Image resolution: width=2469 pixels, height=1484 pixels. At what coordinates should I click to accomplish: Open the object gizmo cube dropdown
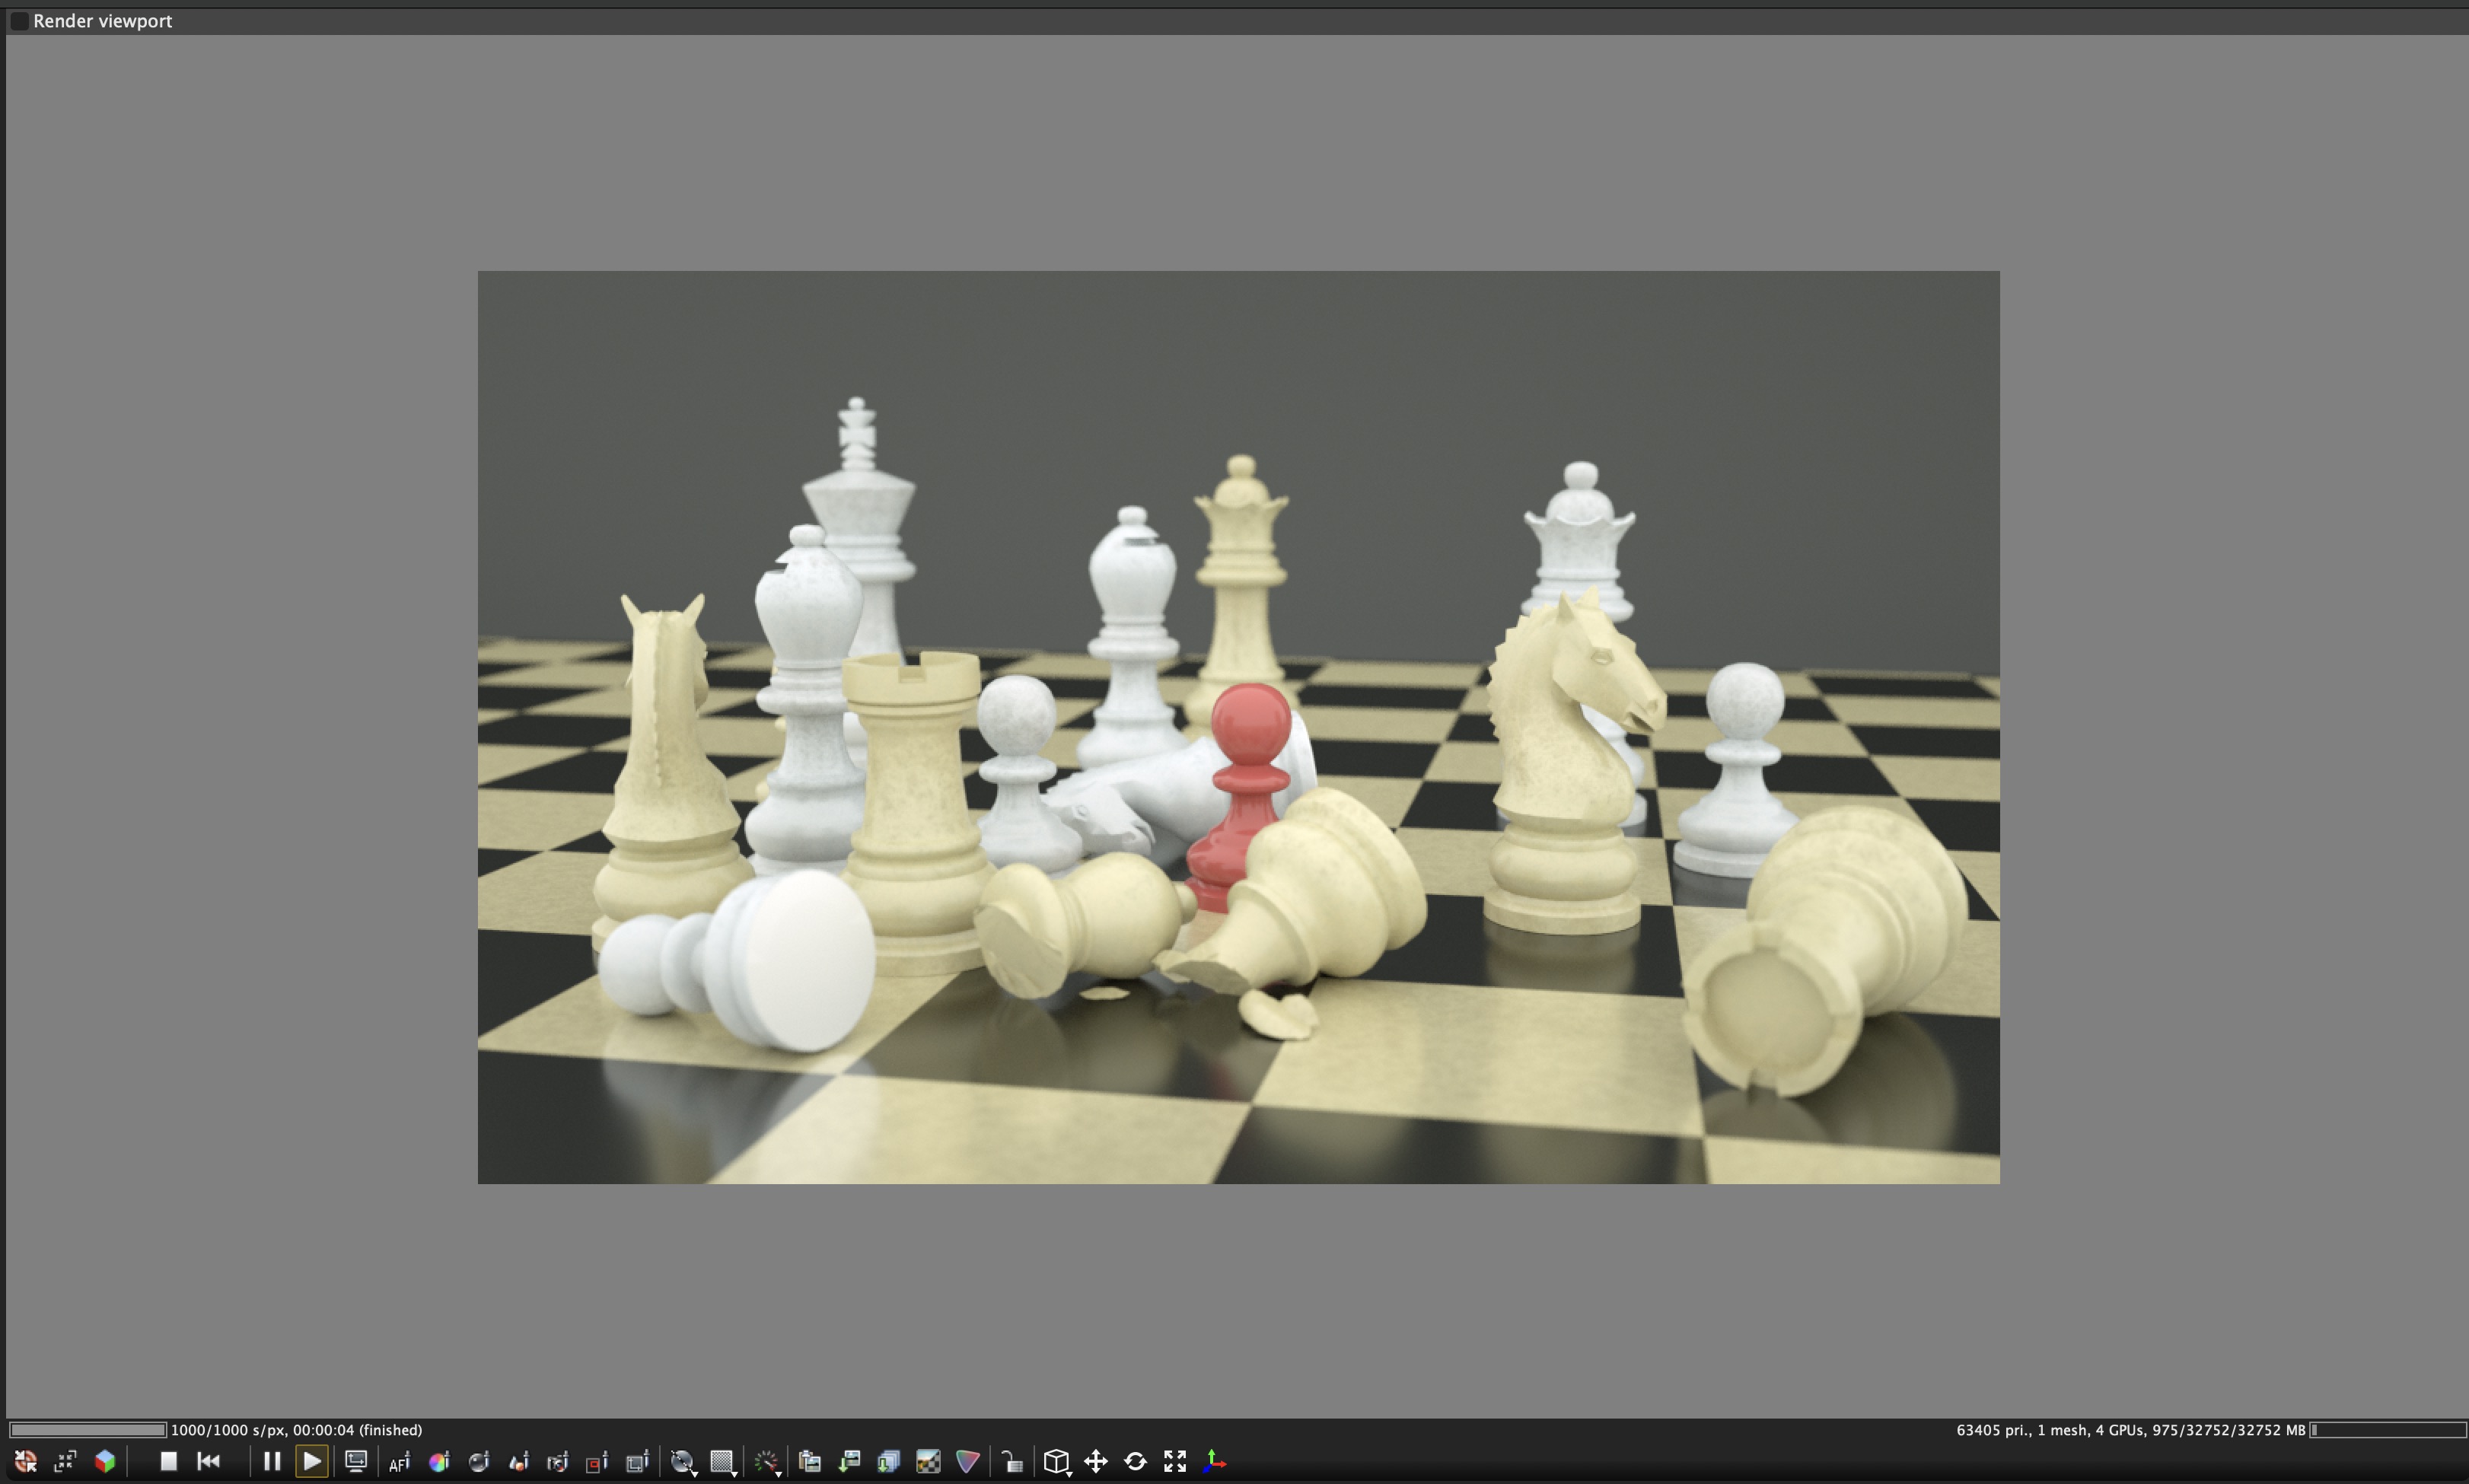pyautogui.click(x=1057, y=1462)
